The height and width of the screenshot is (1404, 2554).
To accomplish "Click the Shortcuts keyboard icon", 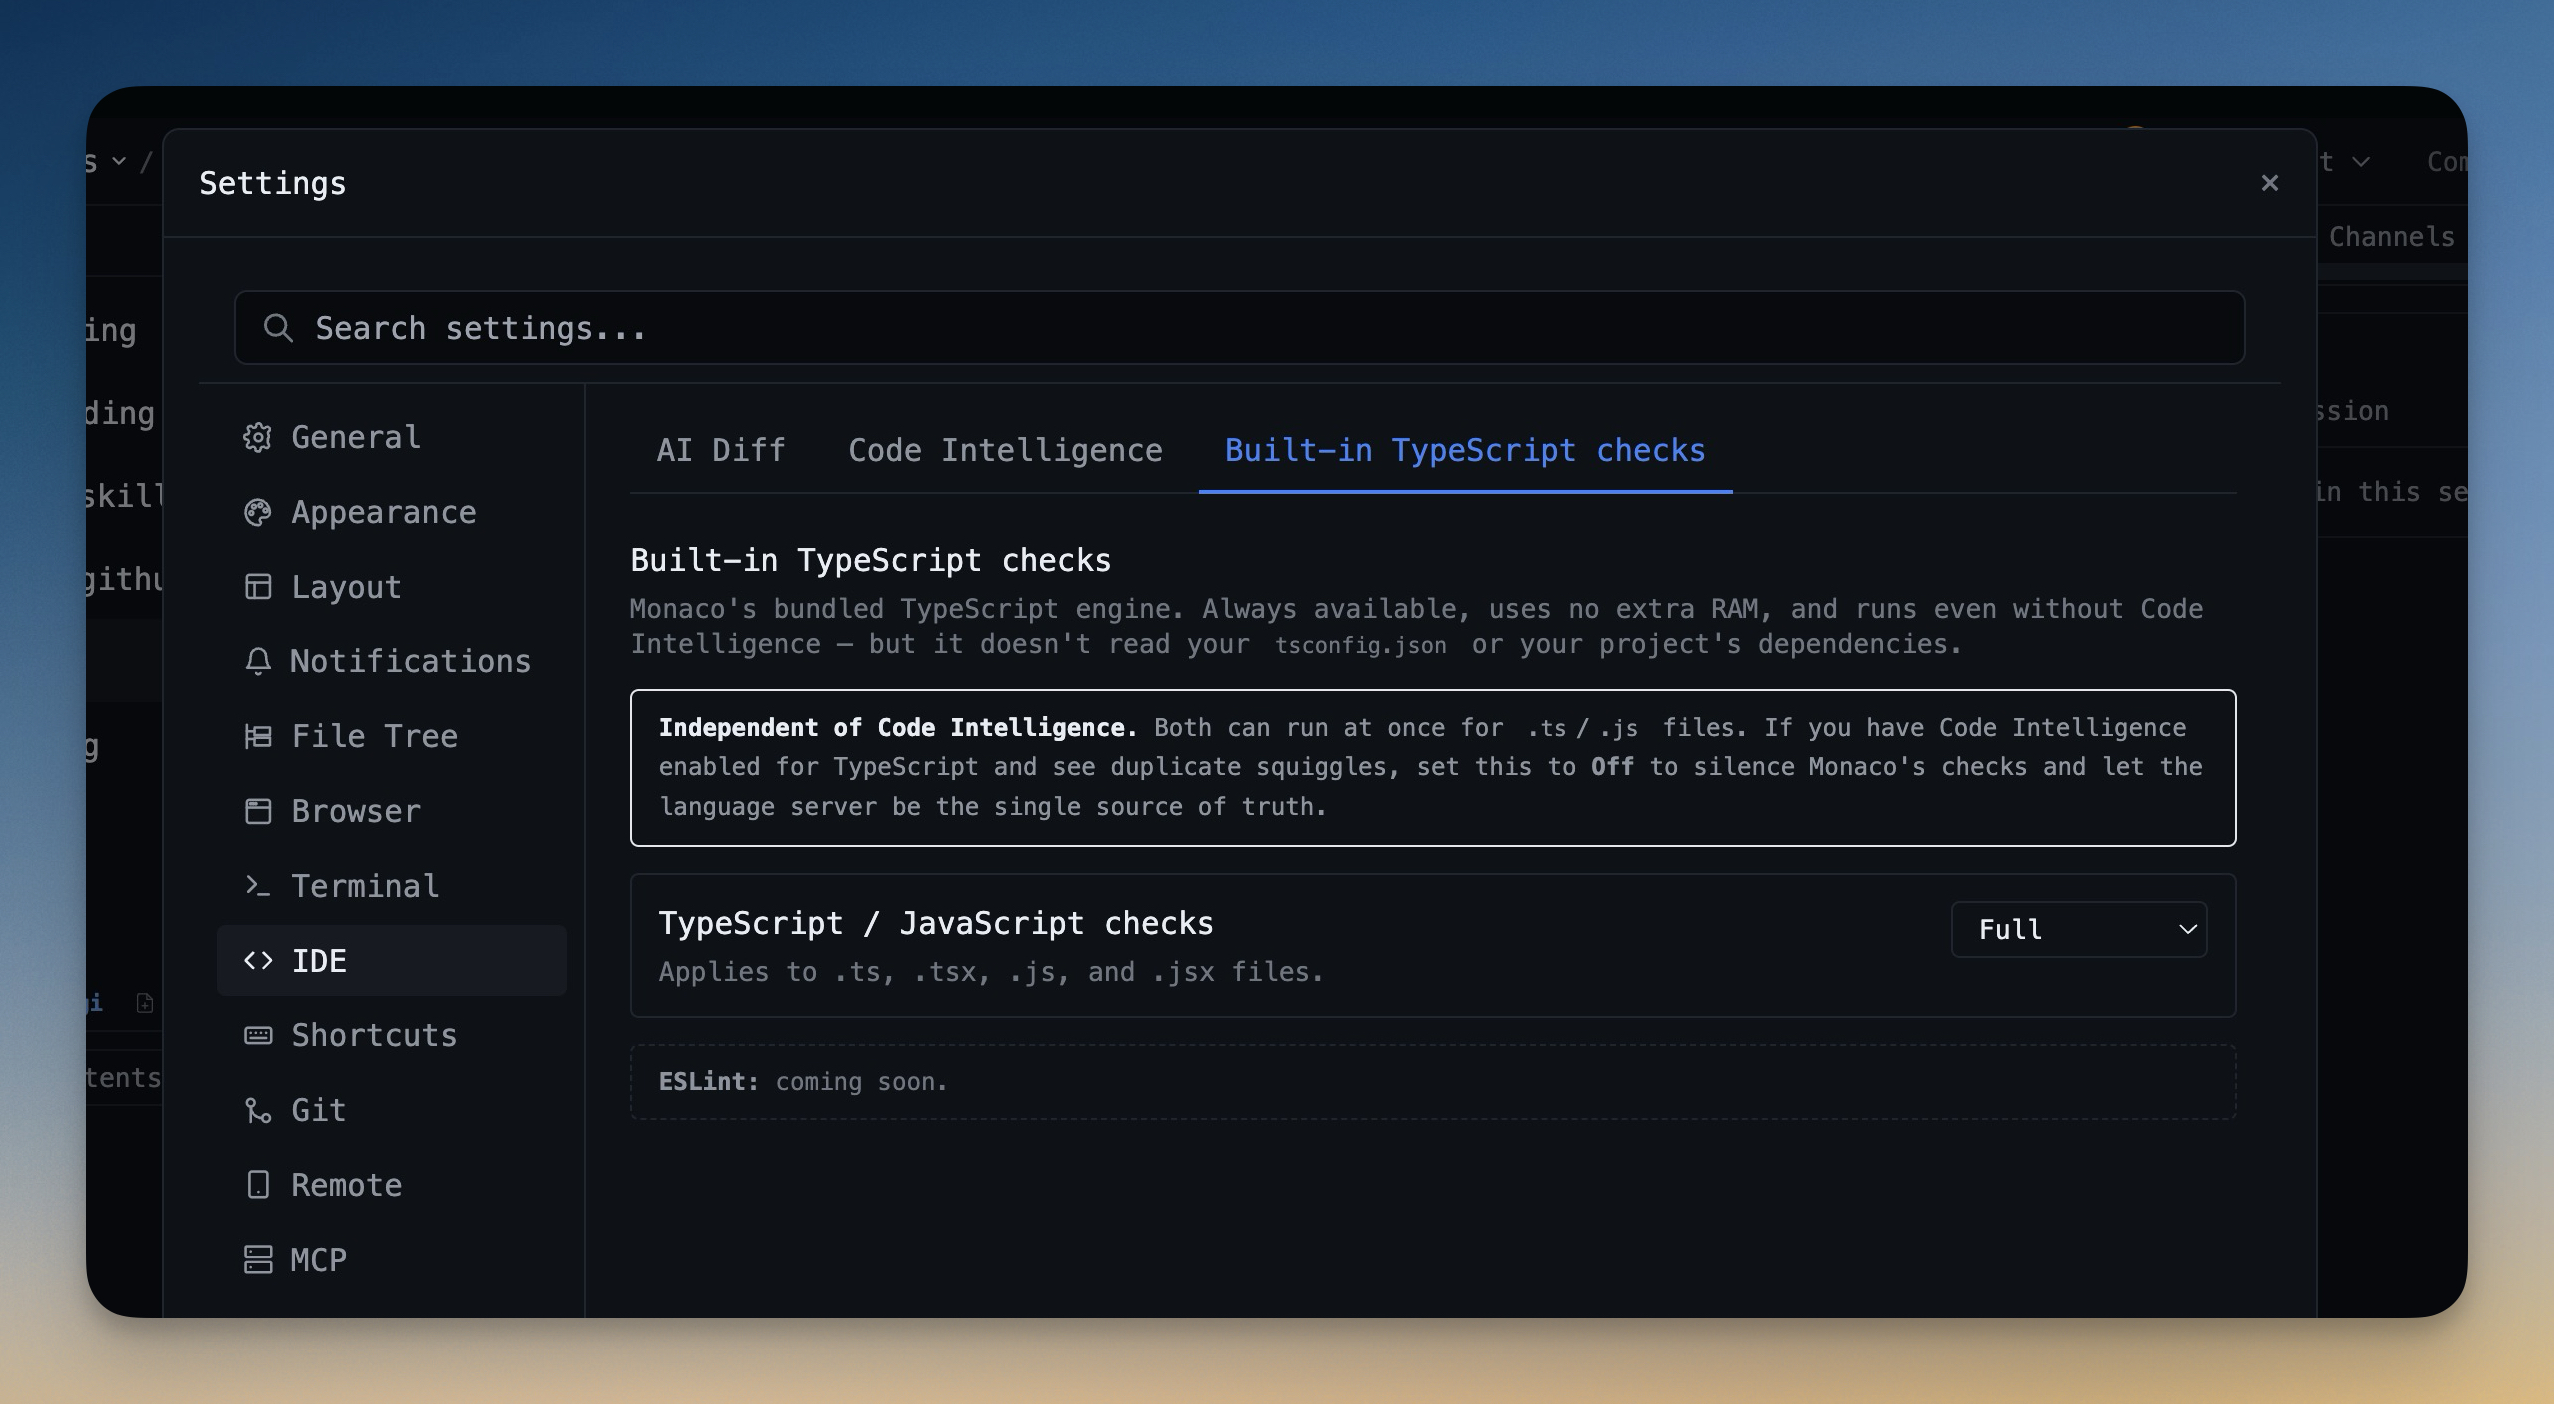I will (257, 1035).
